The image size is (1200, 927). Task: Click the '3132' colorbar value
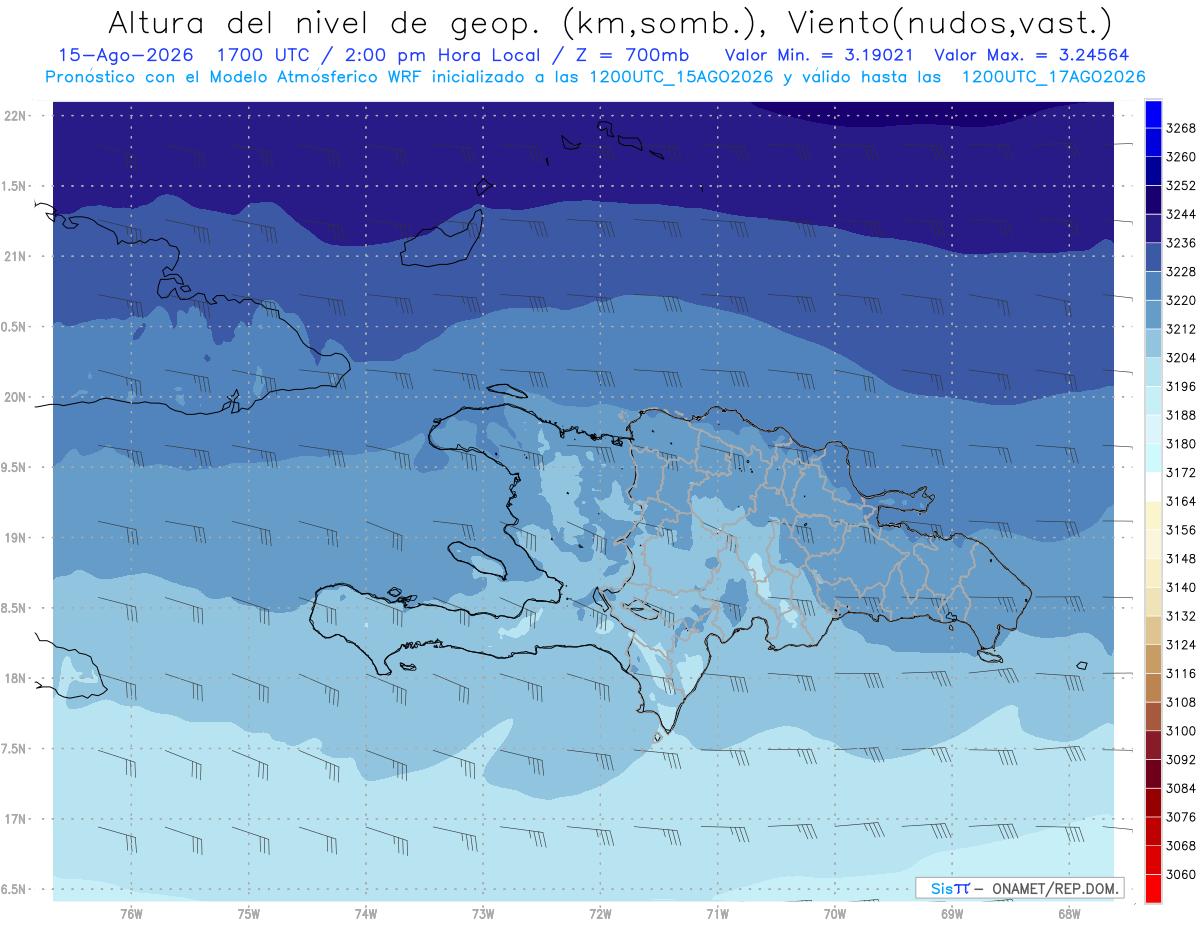[1181, 616]
